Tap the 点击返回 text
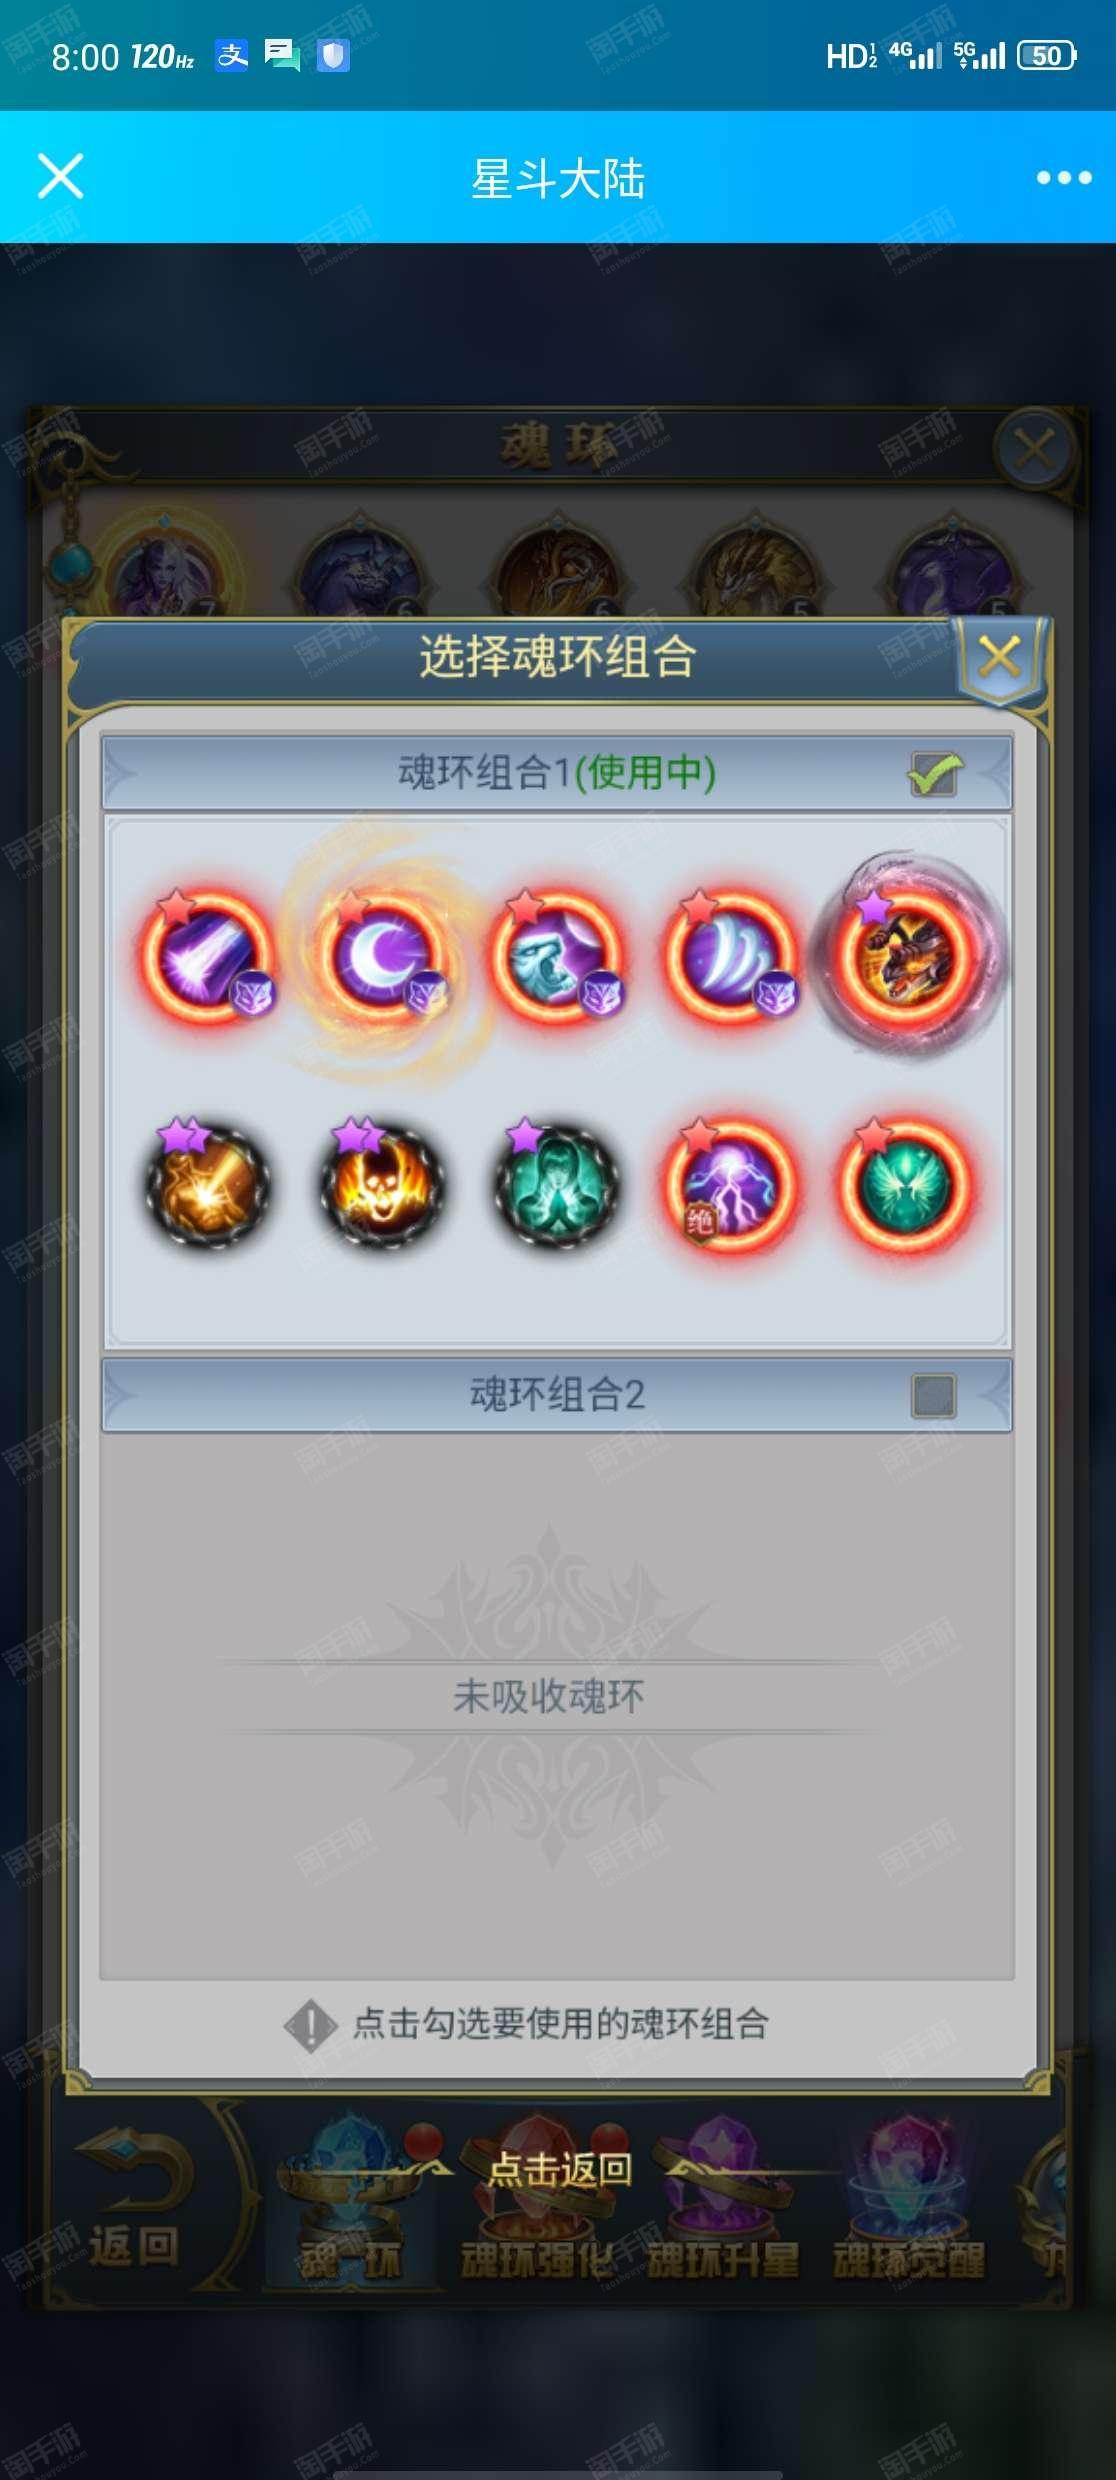 560,2169
